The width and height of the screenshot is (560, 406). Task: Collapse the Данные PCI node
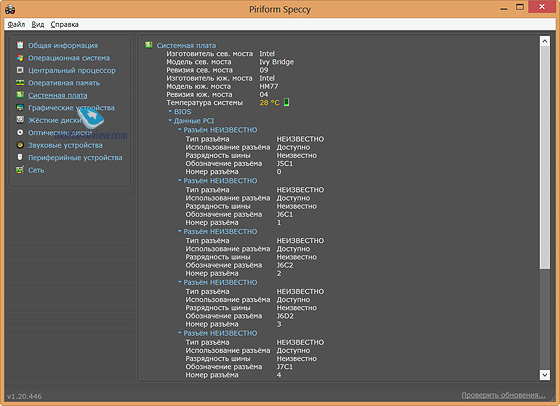pyautogui.click(x=170, y=121)
